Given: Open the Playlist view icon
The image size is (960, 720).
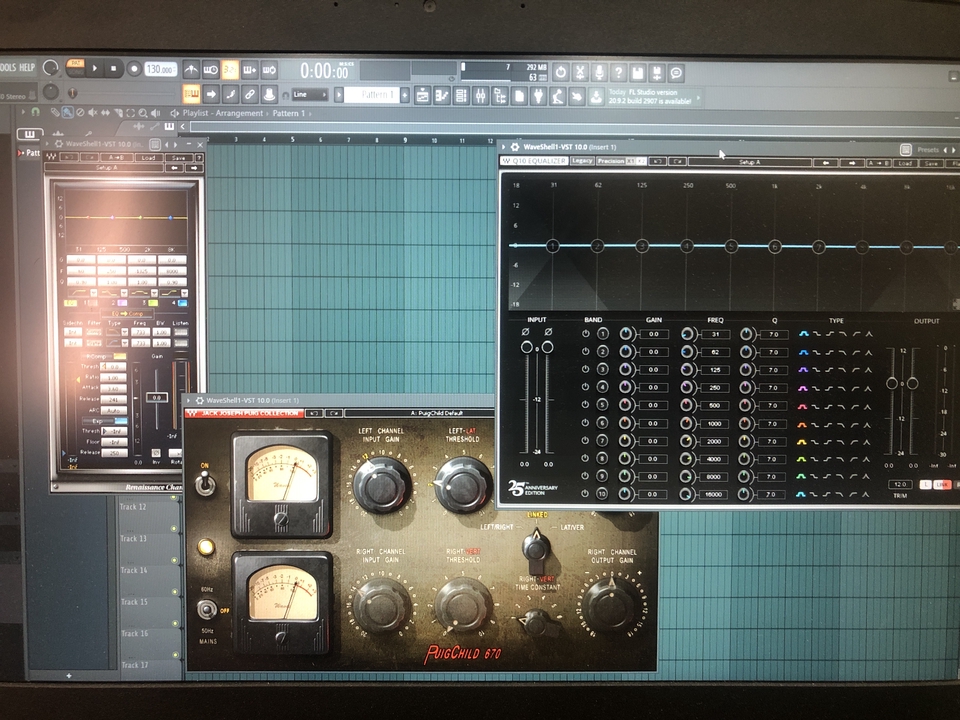Looking at the screenshot, I should coord(422,96).
